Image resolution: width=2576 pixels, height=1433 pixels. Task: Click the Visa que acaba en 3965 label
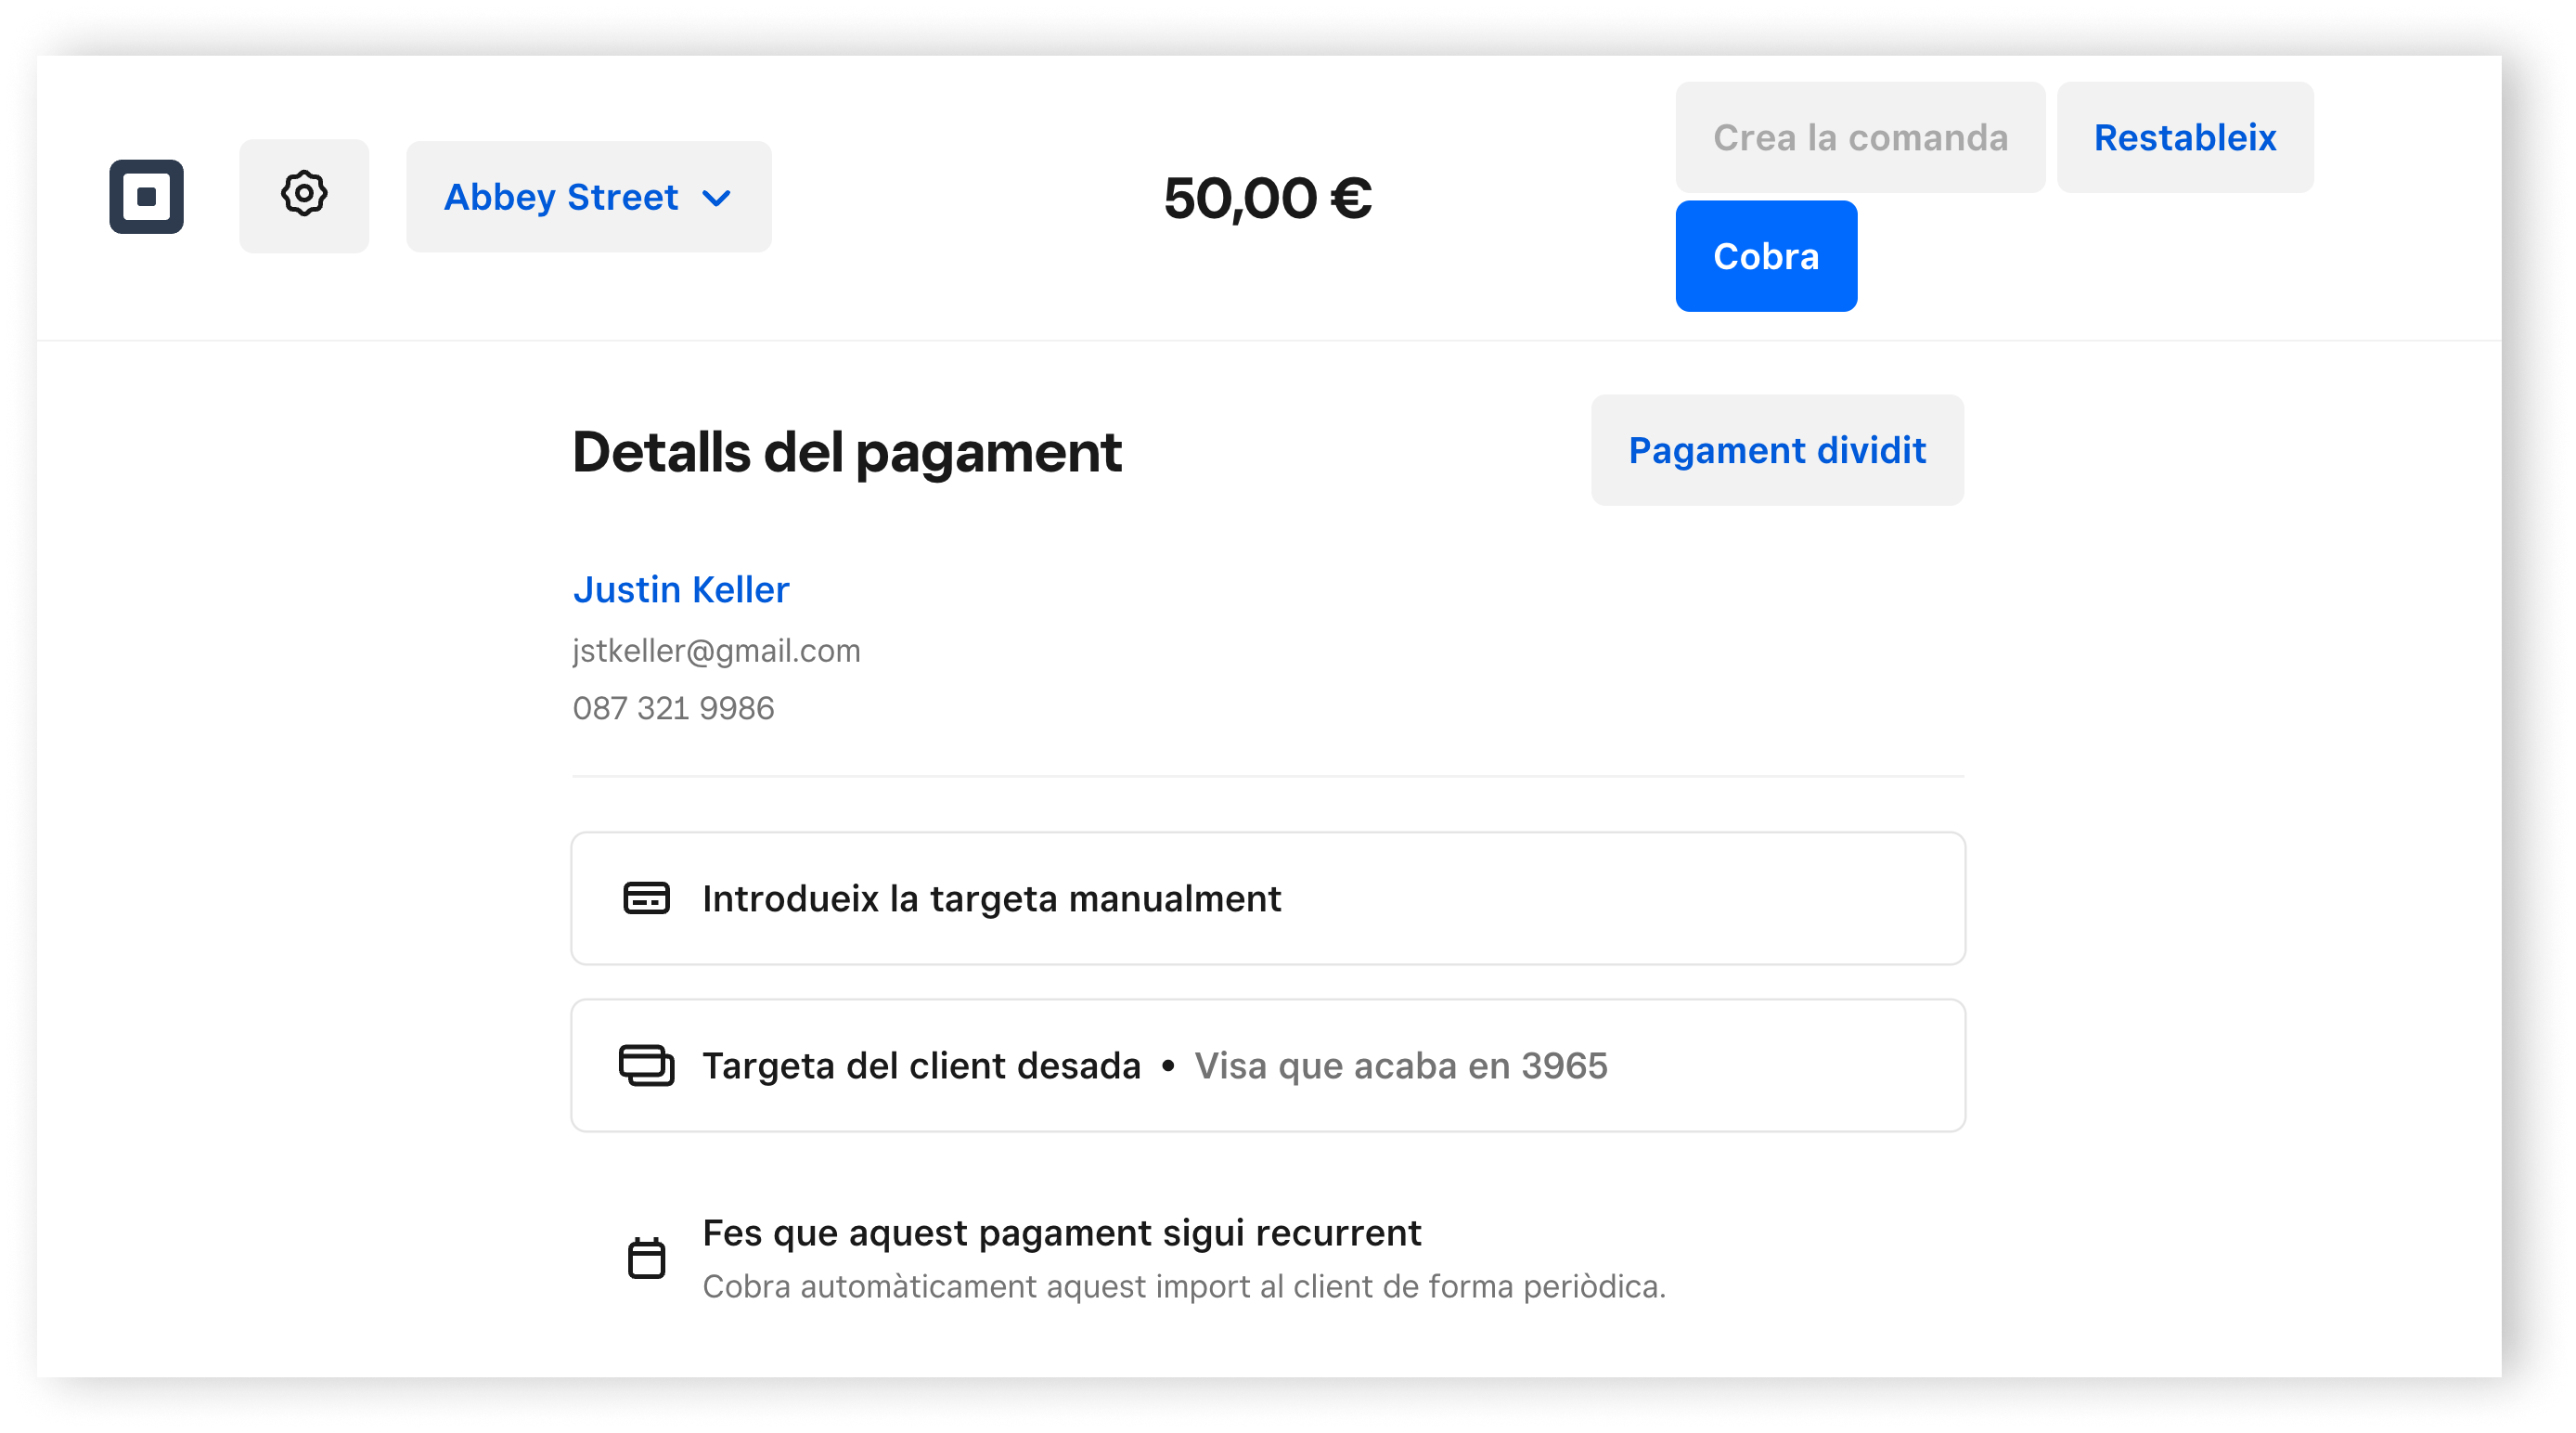tap(1400, 1065)
